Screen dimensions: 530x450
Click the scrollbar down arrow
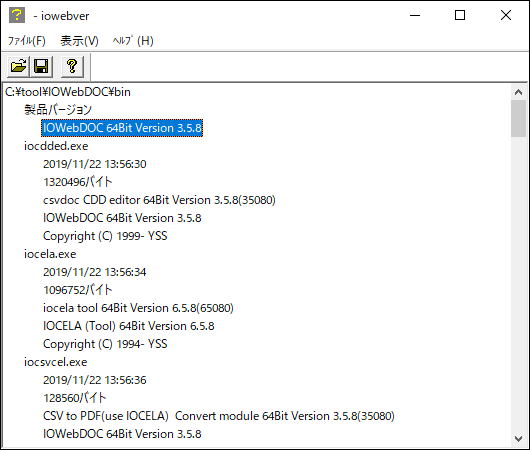pos(519,439)
